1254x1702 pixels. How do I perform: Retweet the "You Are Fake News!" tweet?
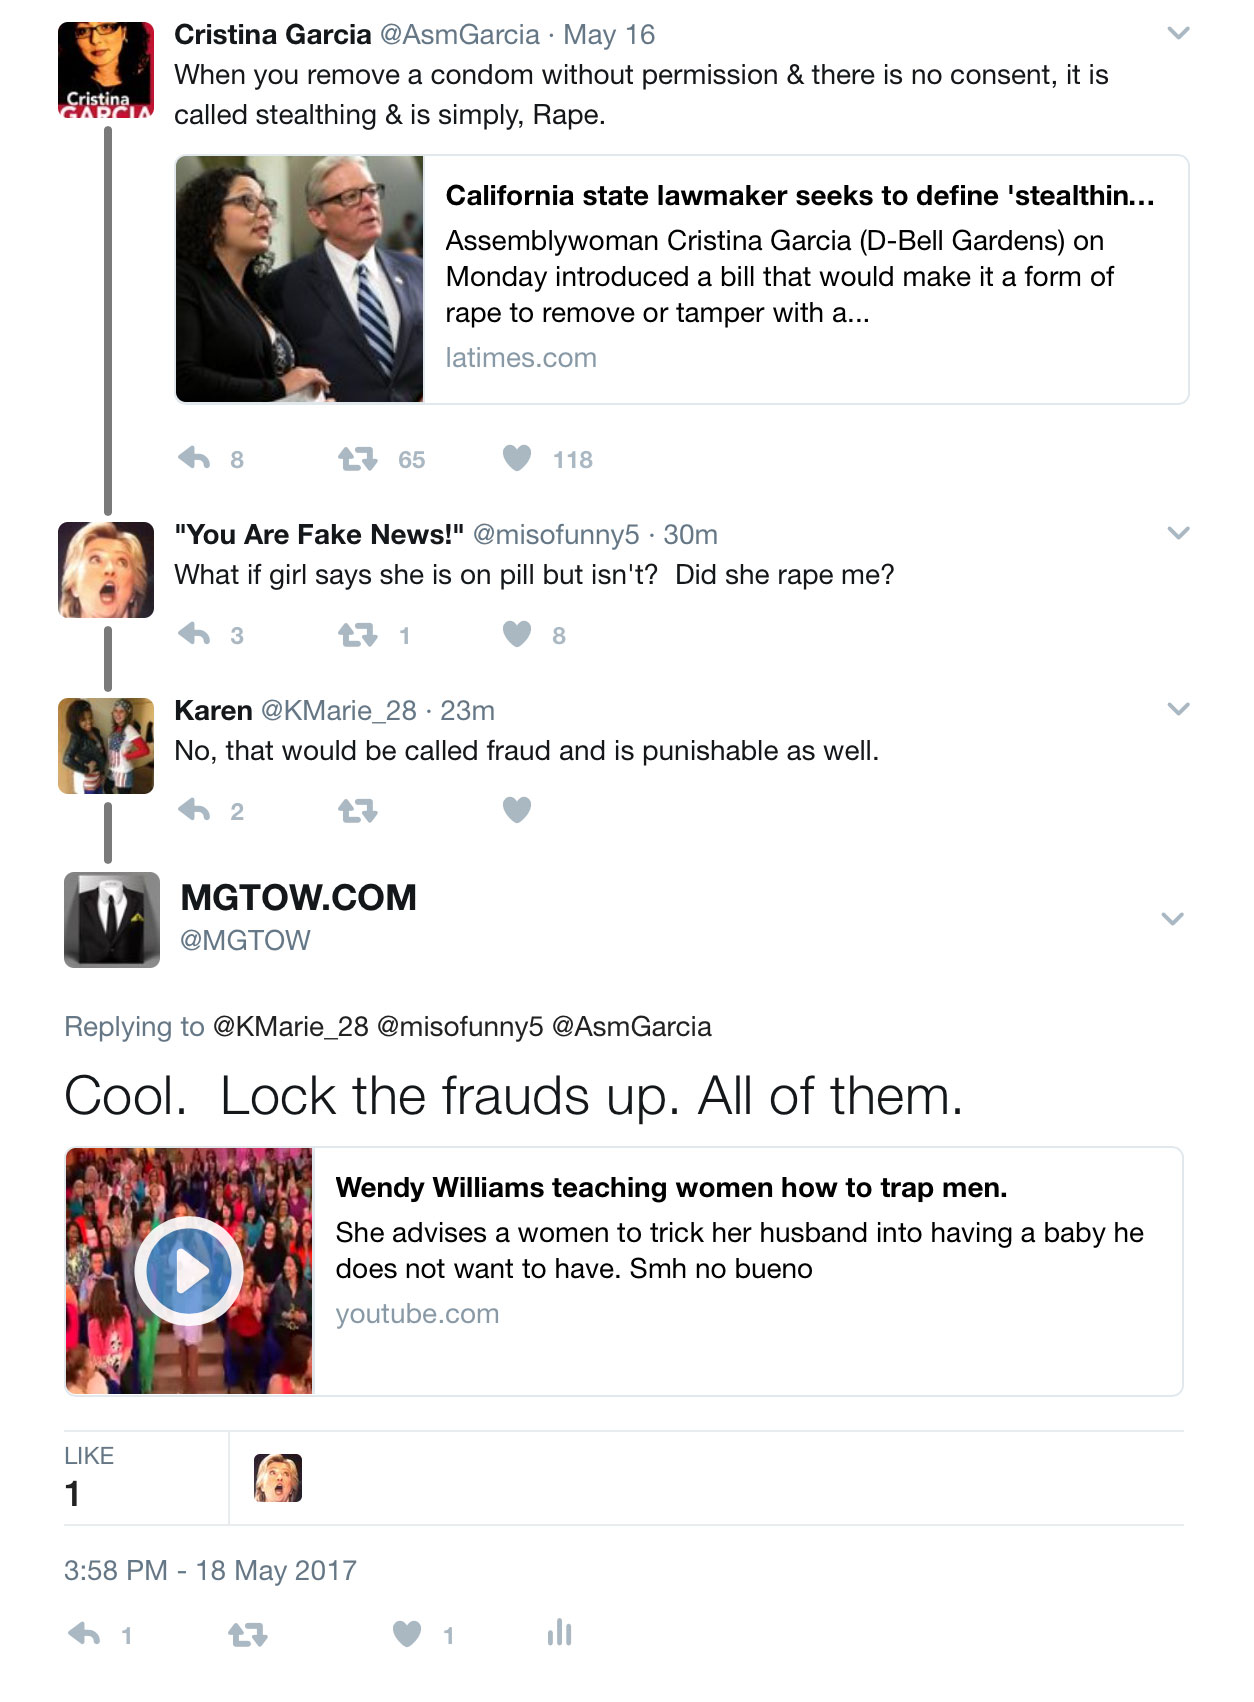(x=357, y=635)
